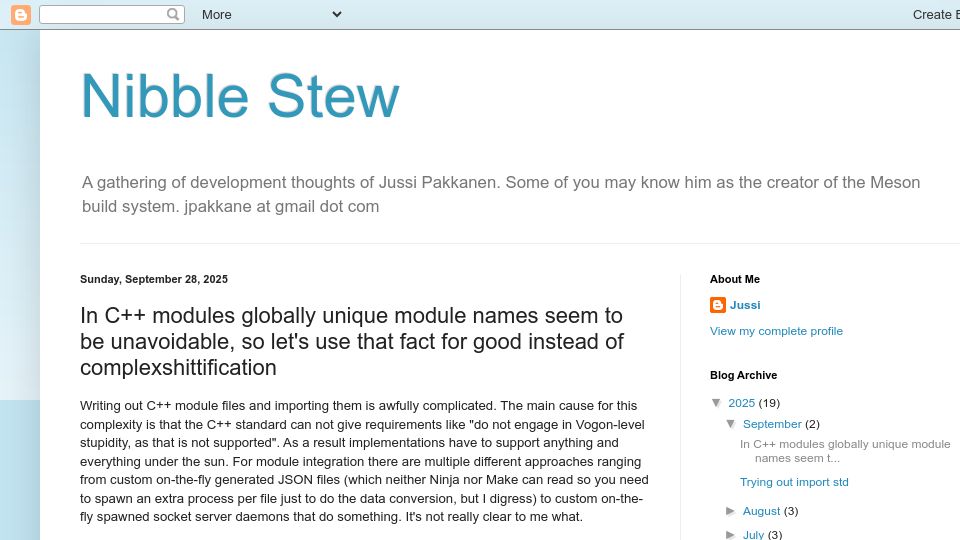
Task: Open the Blogger logo icon in navbar
Action: (x=21, y=15)
